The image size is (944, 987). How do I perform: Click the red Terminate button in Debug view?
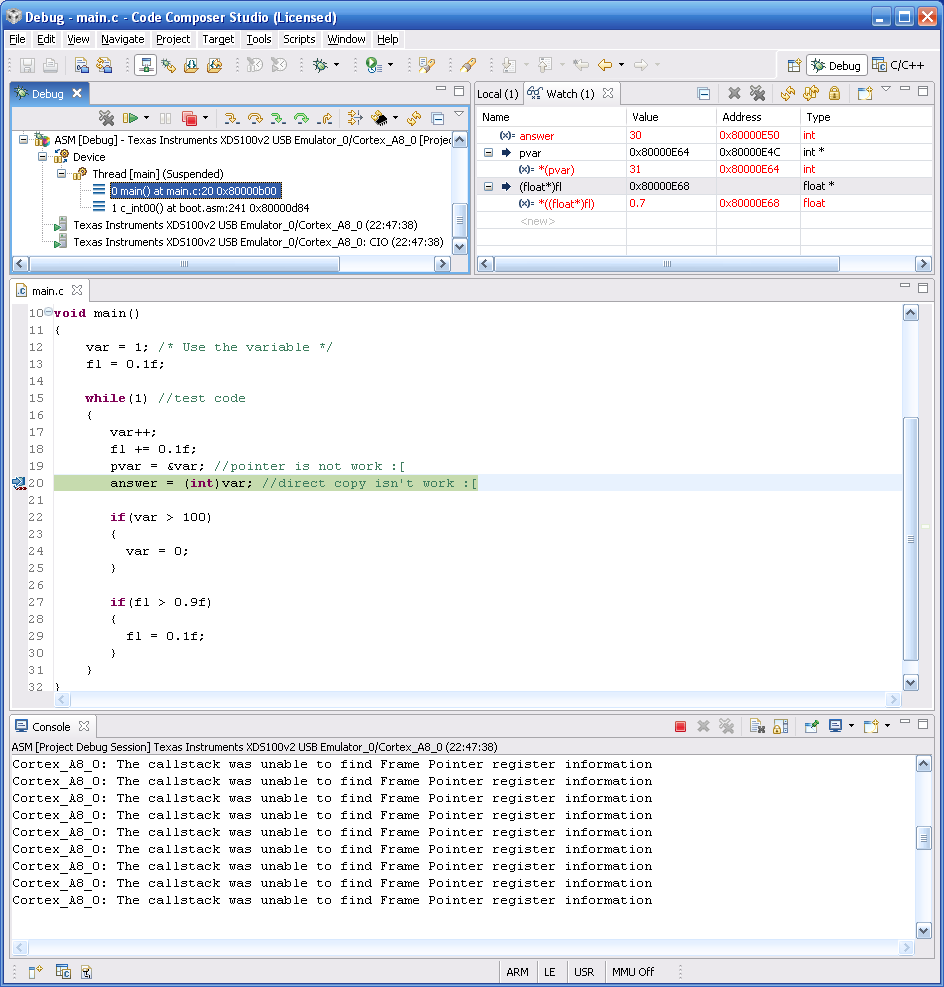pos(189,118)
